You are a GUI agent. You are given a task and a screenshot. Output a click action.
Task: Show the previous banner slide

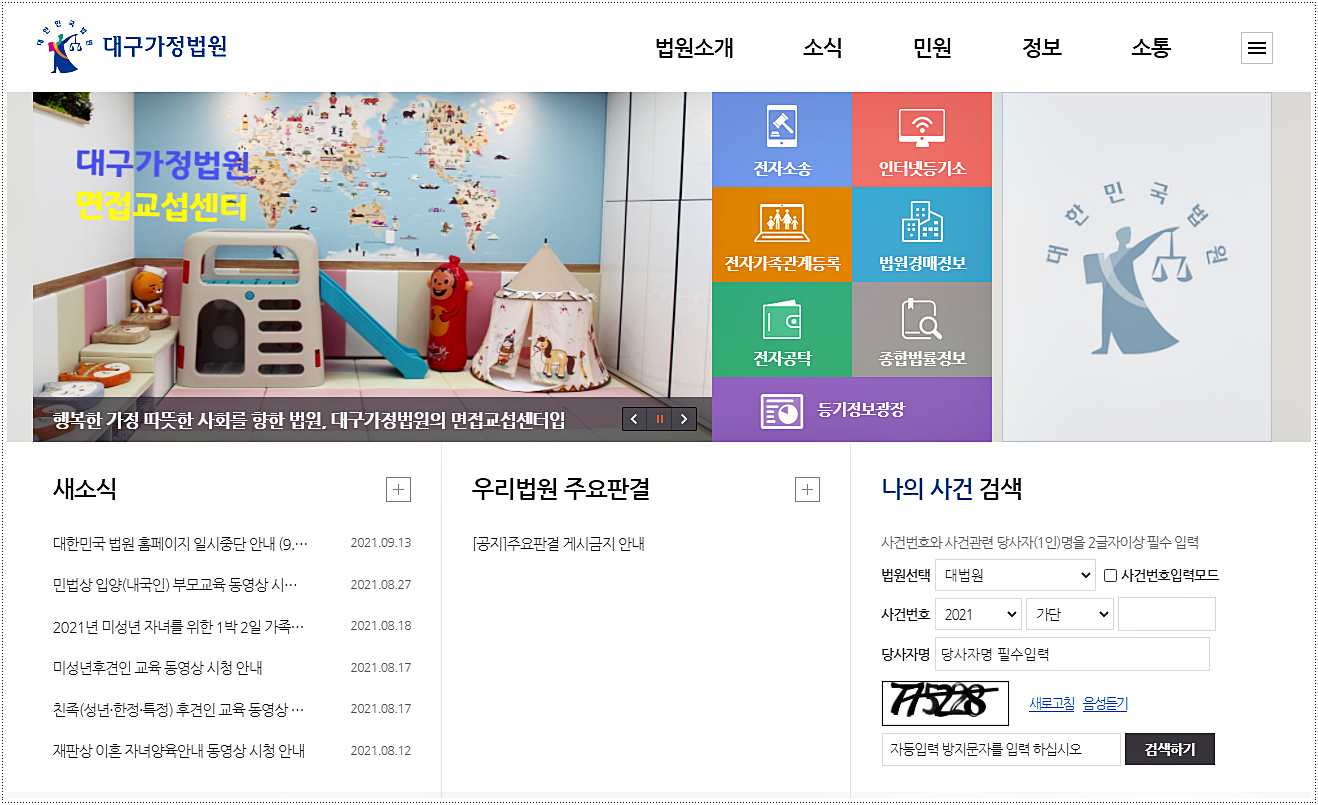tap(634, 419)
